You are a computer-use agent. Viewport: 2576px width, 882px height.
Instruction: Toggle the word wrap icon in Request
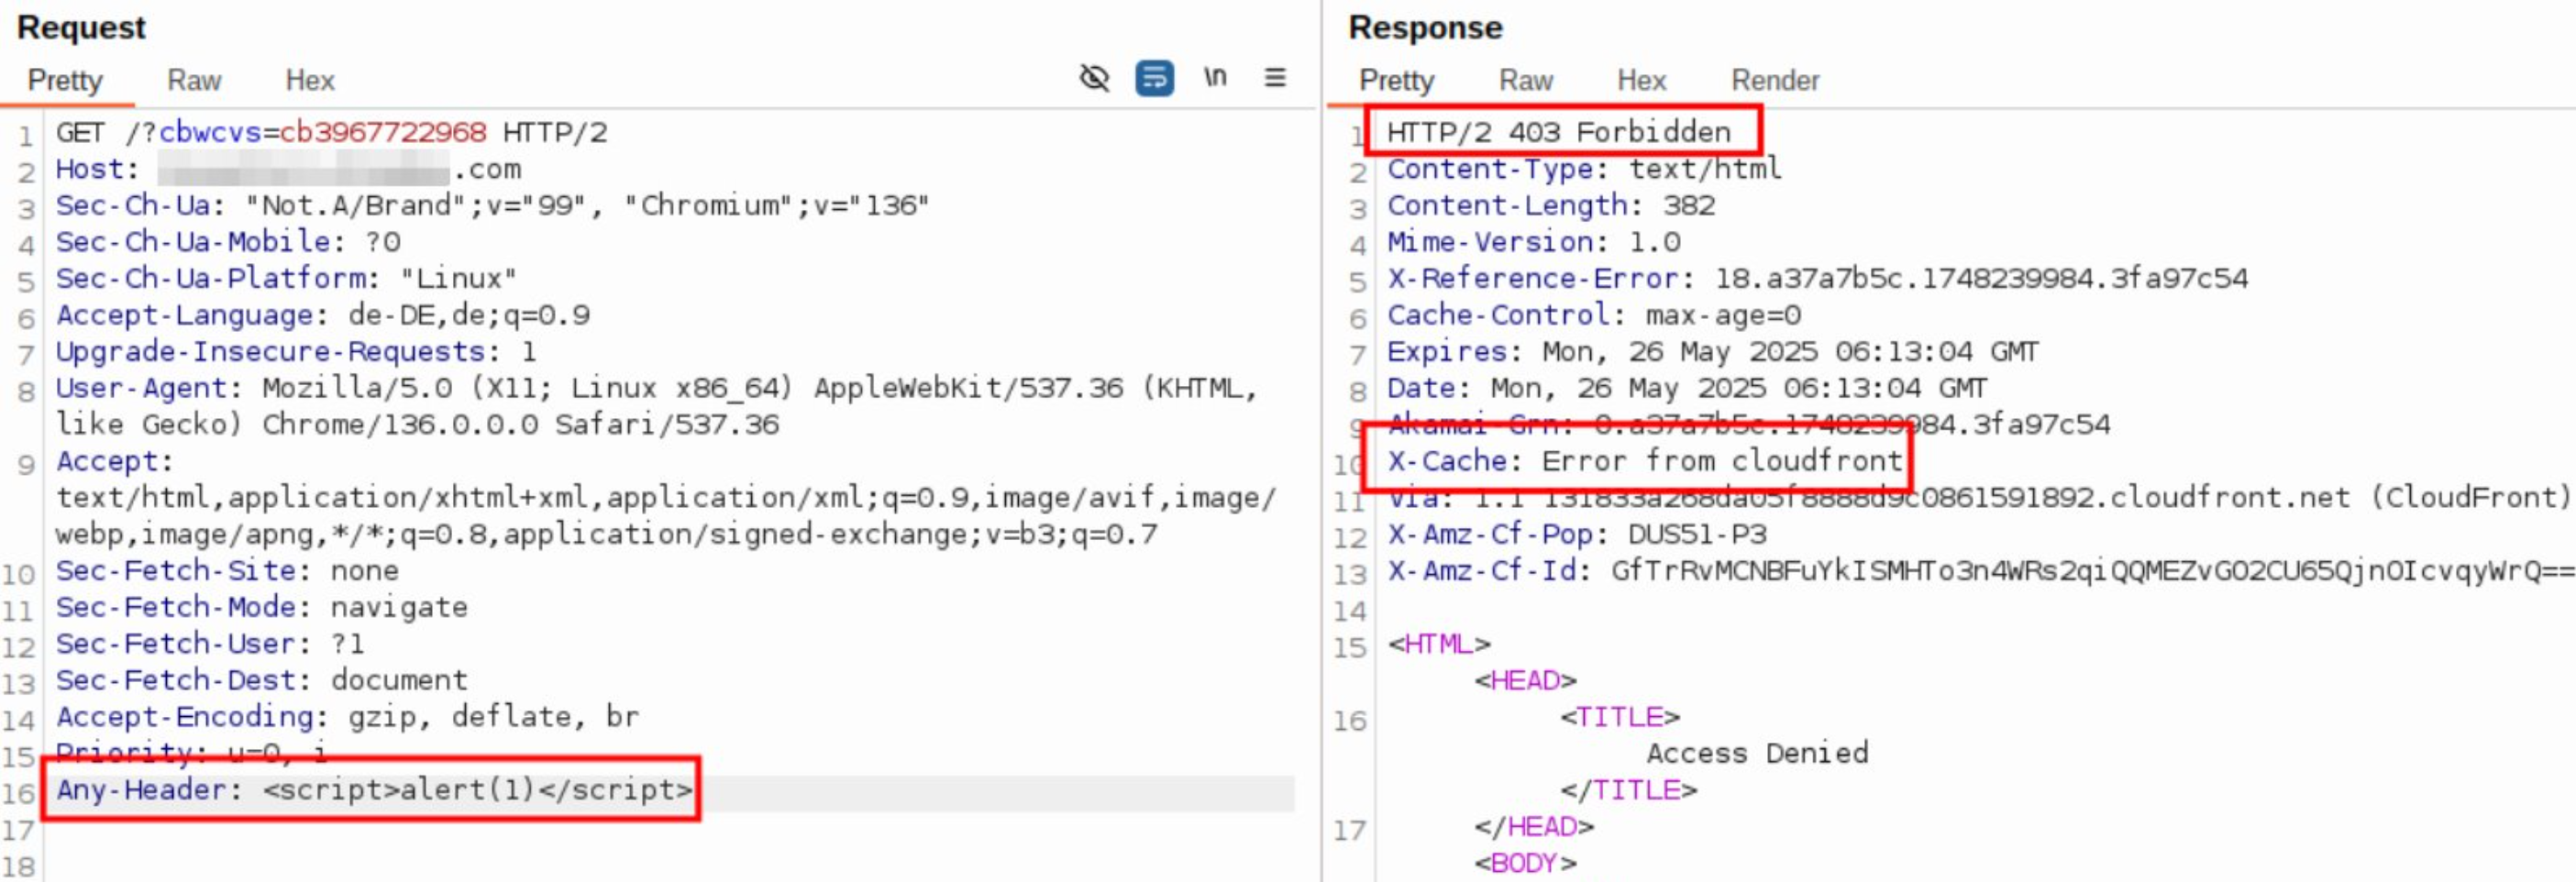pyautogui.click(x=1154, y=78)
